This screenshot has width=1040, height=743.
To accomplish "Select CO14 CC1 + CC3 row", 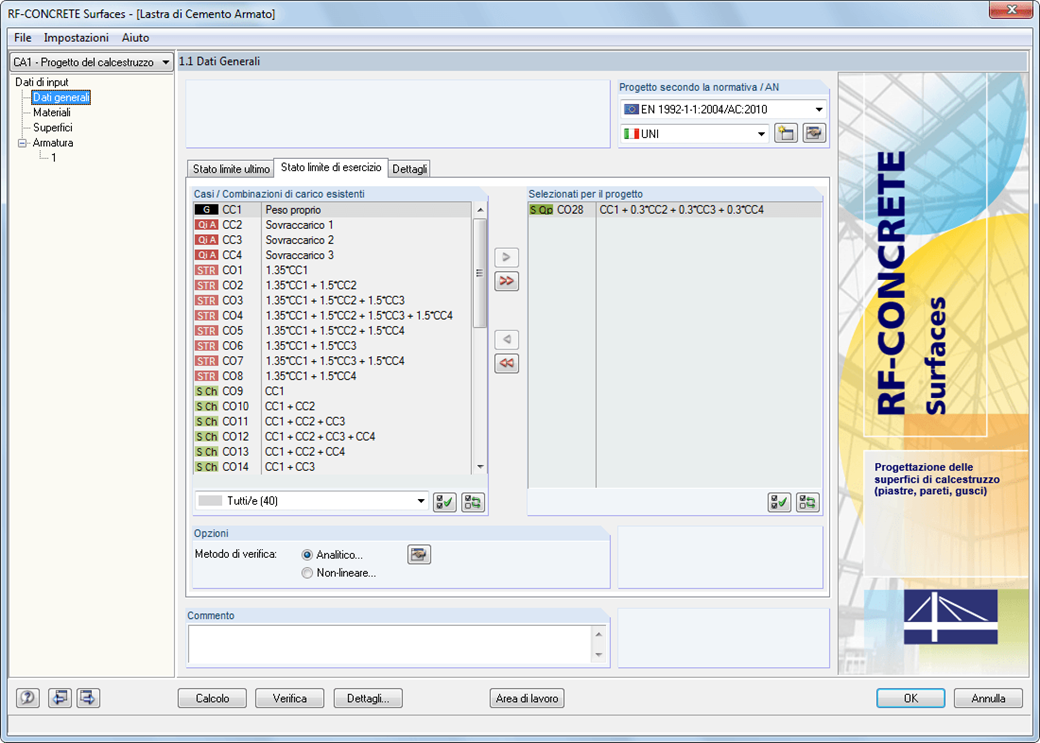I will click(332, 467).
